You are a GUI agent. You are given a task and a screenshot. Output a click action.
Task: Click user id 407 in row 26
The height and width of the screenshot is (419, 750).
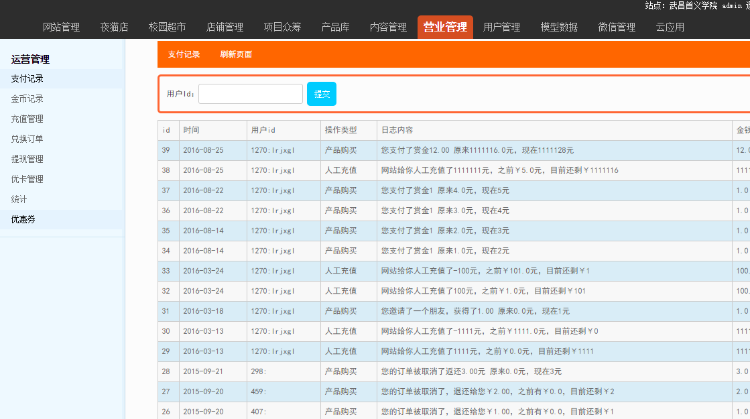(x=258, y=411)
